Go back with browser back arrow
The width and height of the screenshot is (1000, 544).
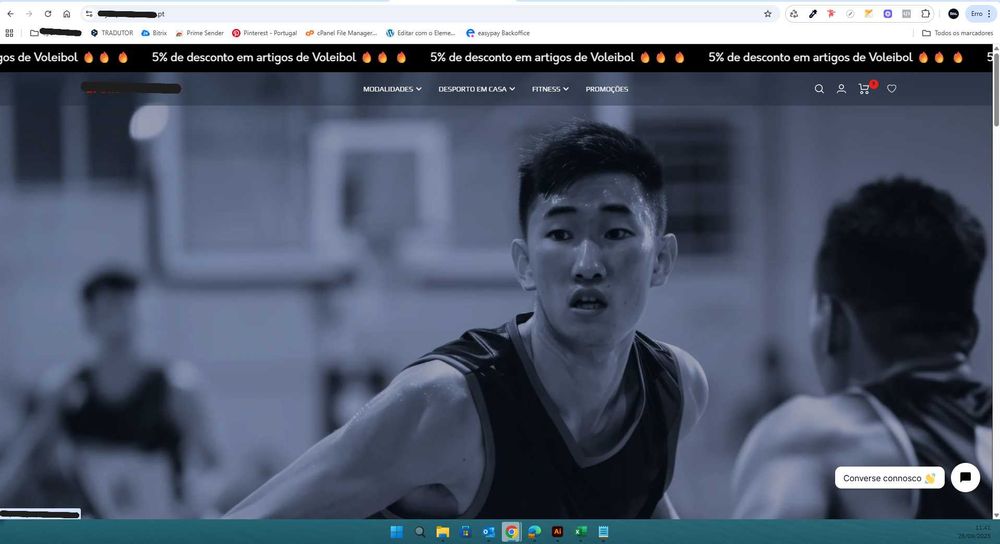click(11, 13)
